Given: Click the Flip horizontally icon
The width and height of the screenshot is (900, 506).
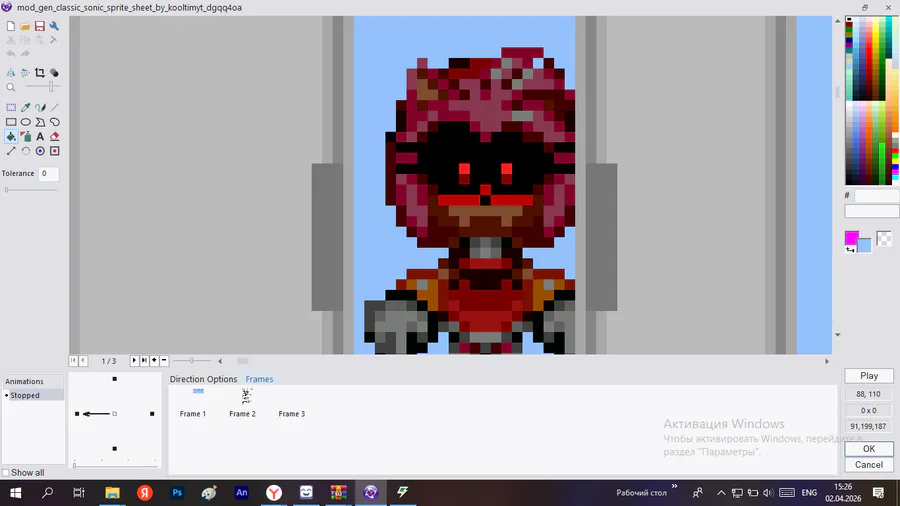Looking at the screenshot, I should (11, 73).
